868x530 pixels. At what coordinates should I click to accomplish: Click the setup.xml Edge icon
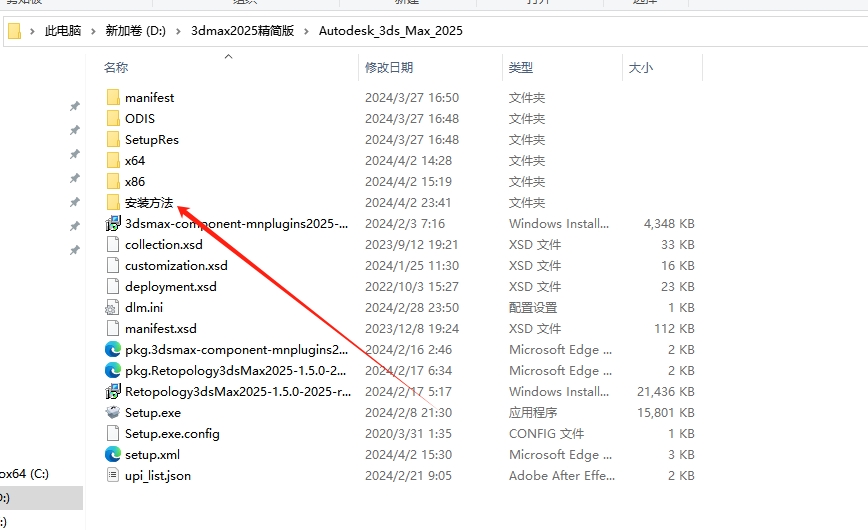point(113,455)
